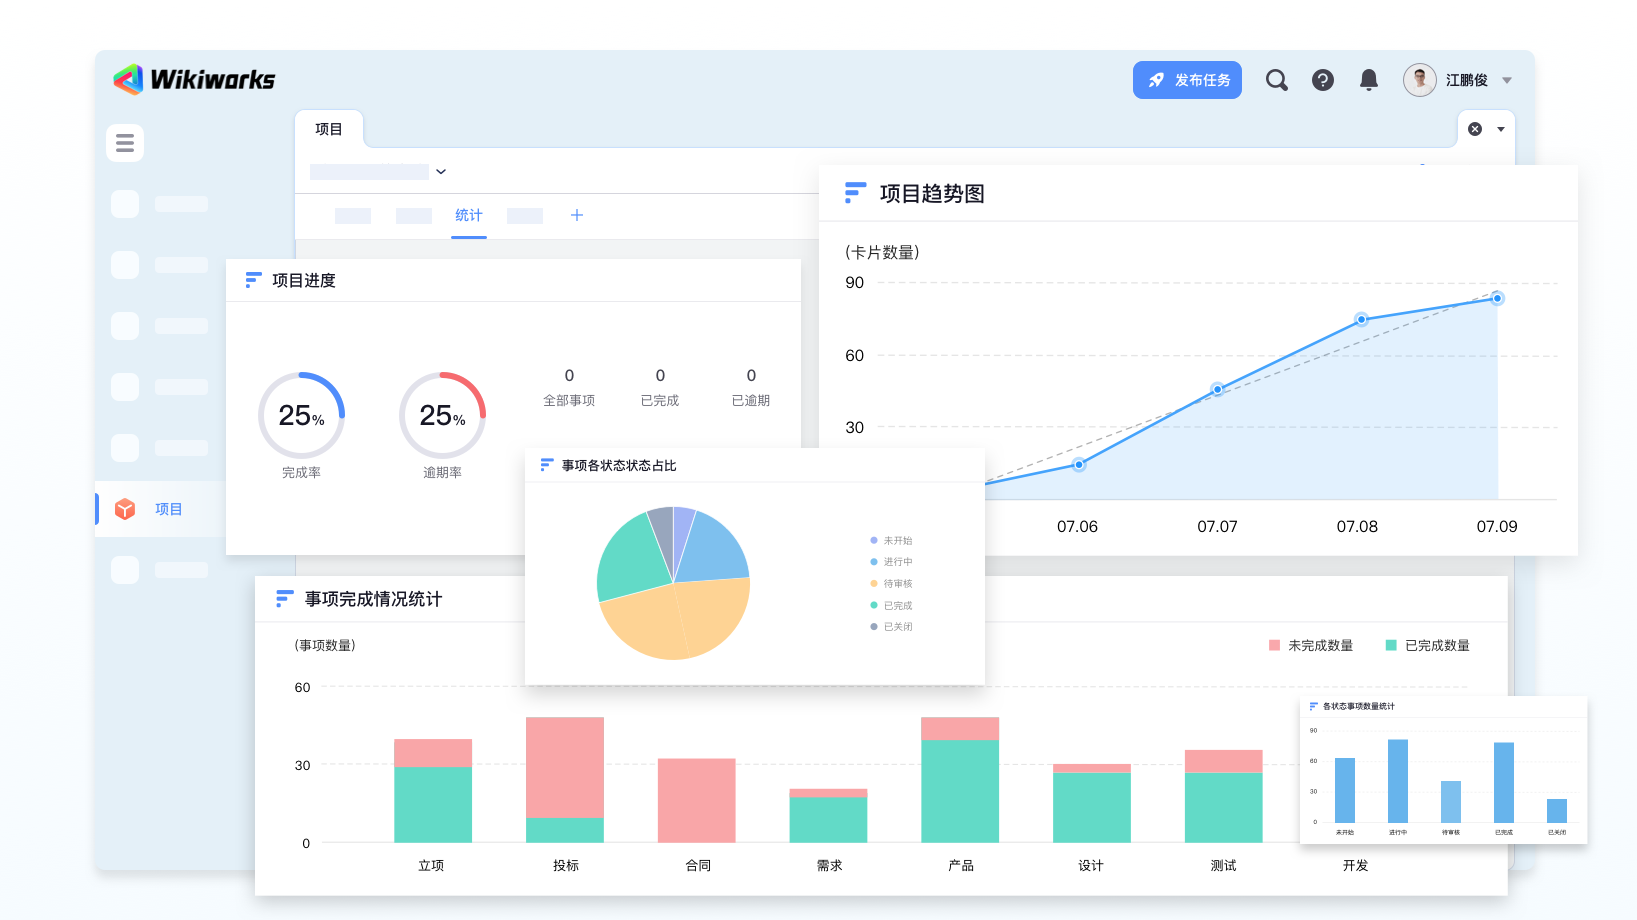This screenshot has height=920, width=1637.
Task: Click the Wikiworks logo icon
Action: pyautogui.click(x=128, y=80)
